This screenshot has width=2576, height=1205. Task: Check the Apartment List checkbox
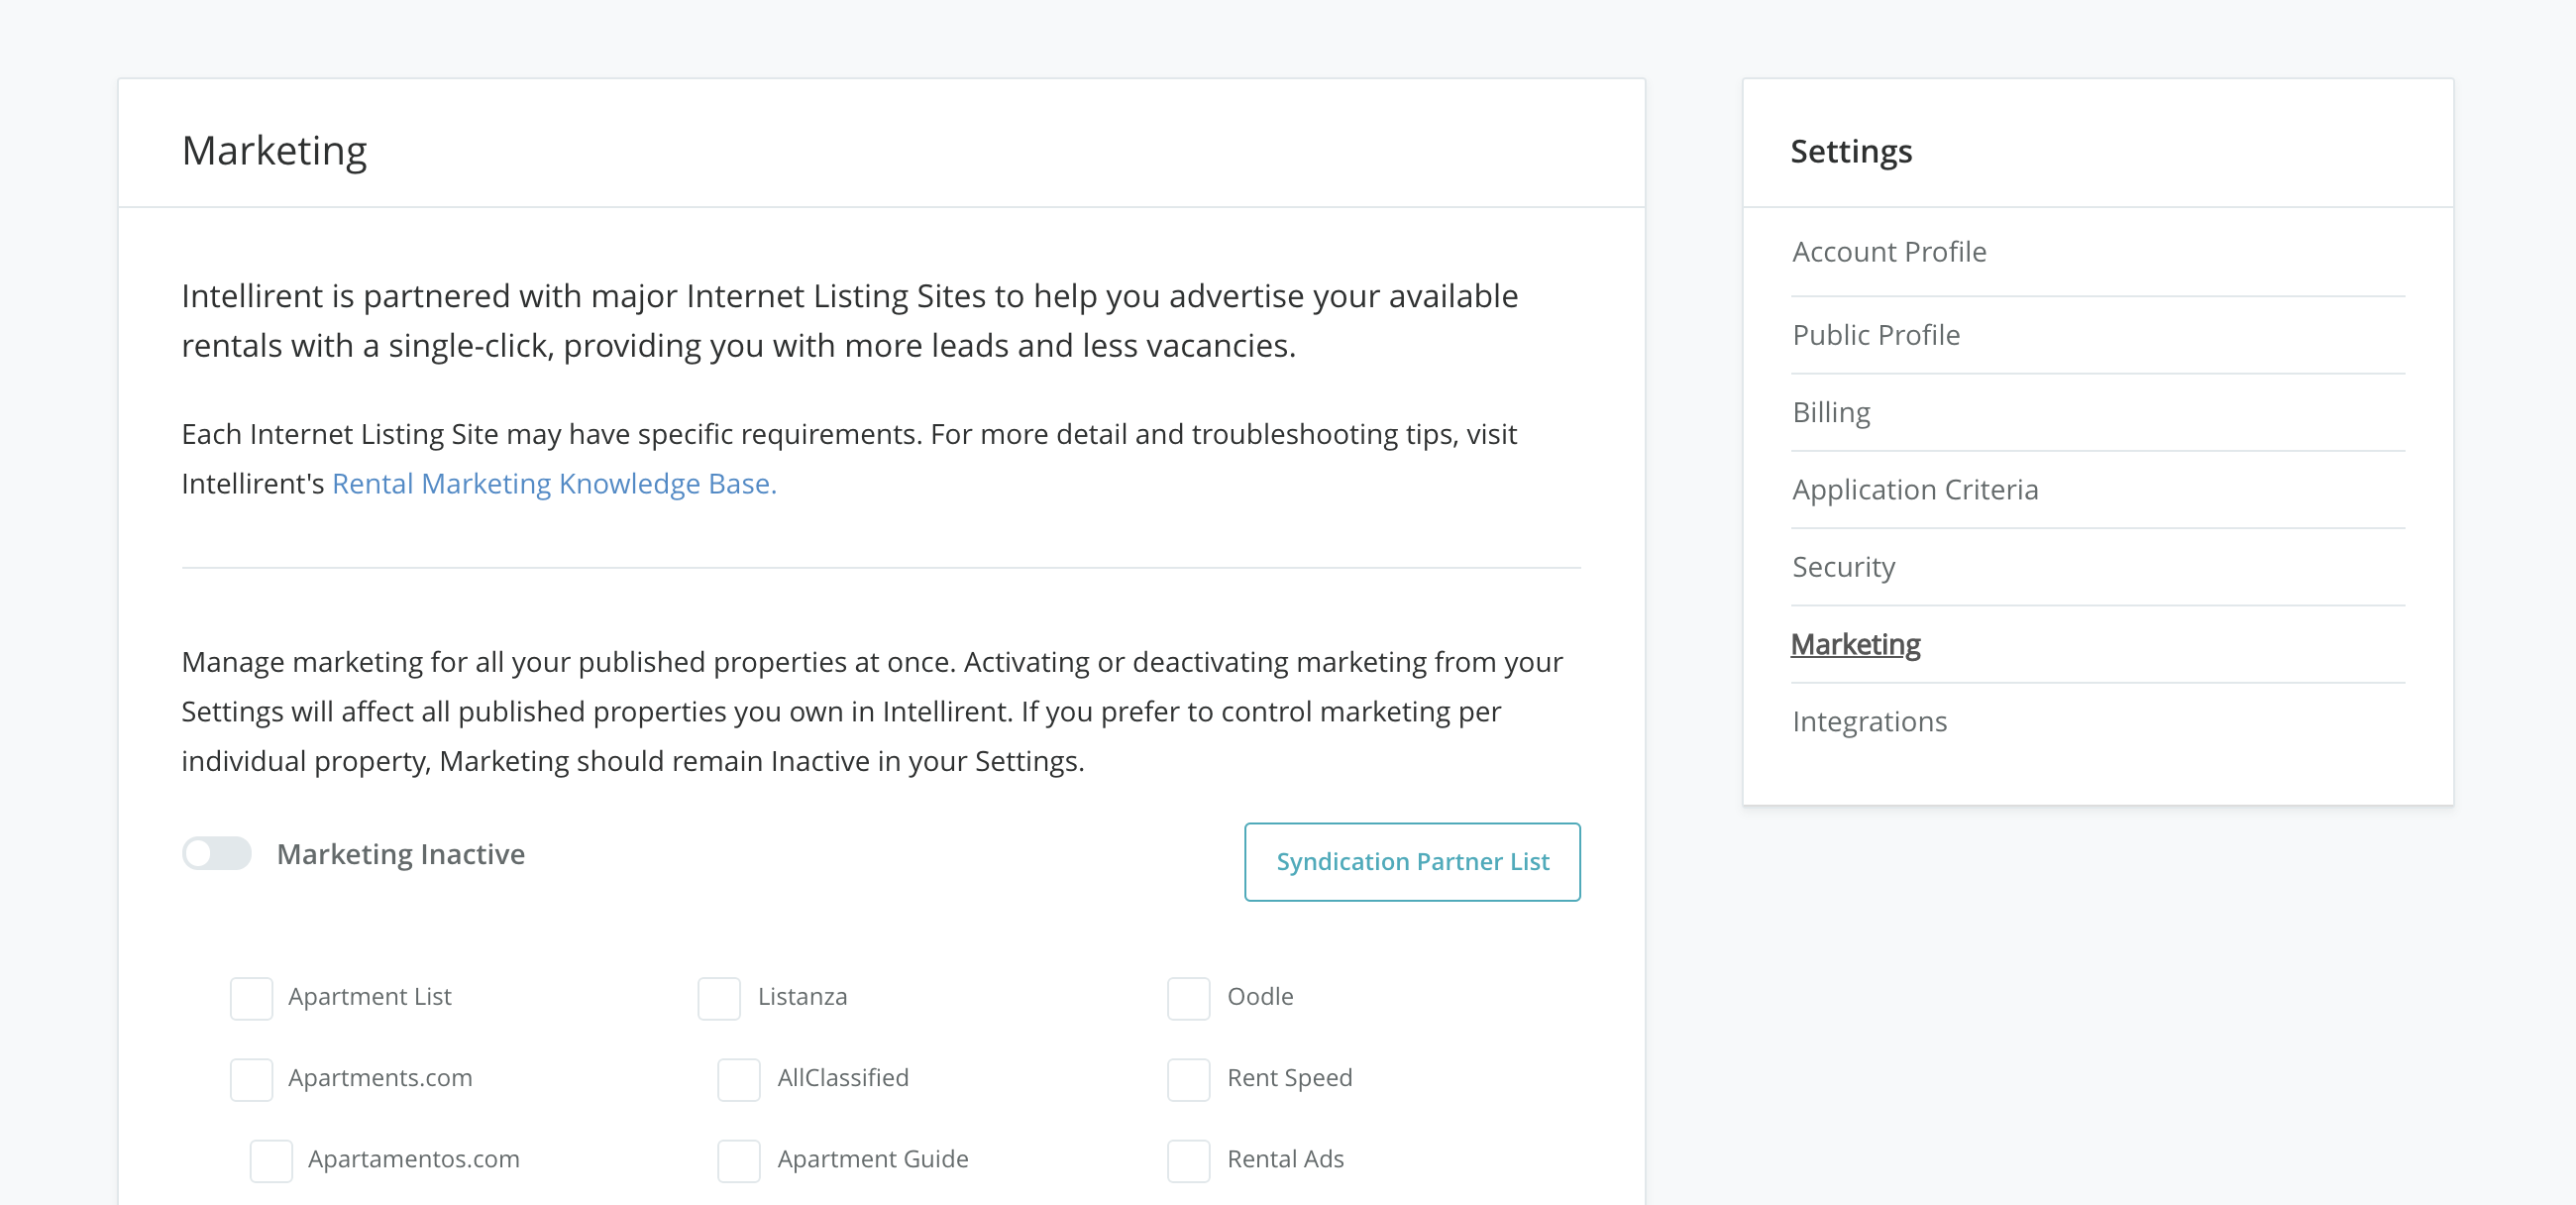251,997
